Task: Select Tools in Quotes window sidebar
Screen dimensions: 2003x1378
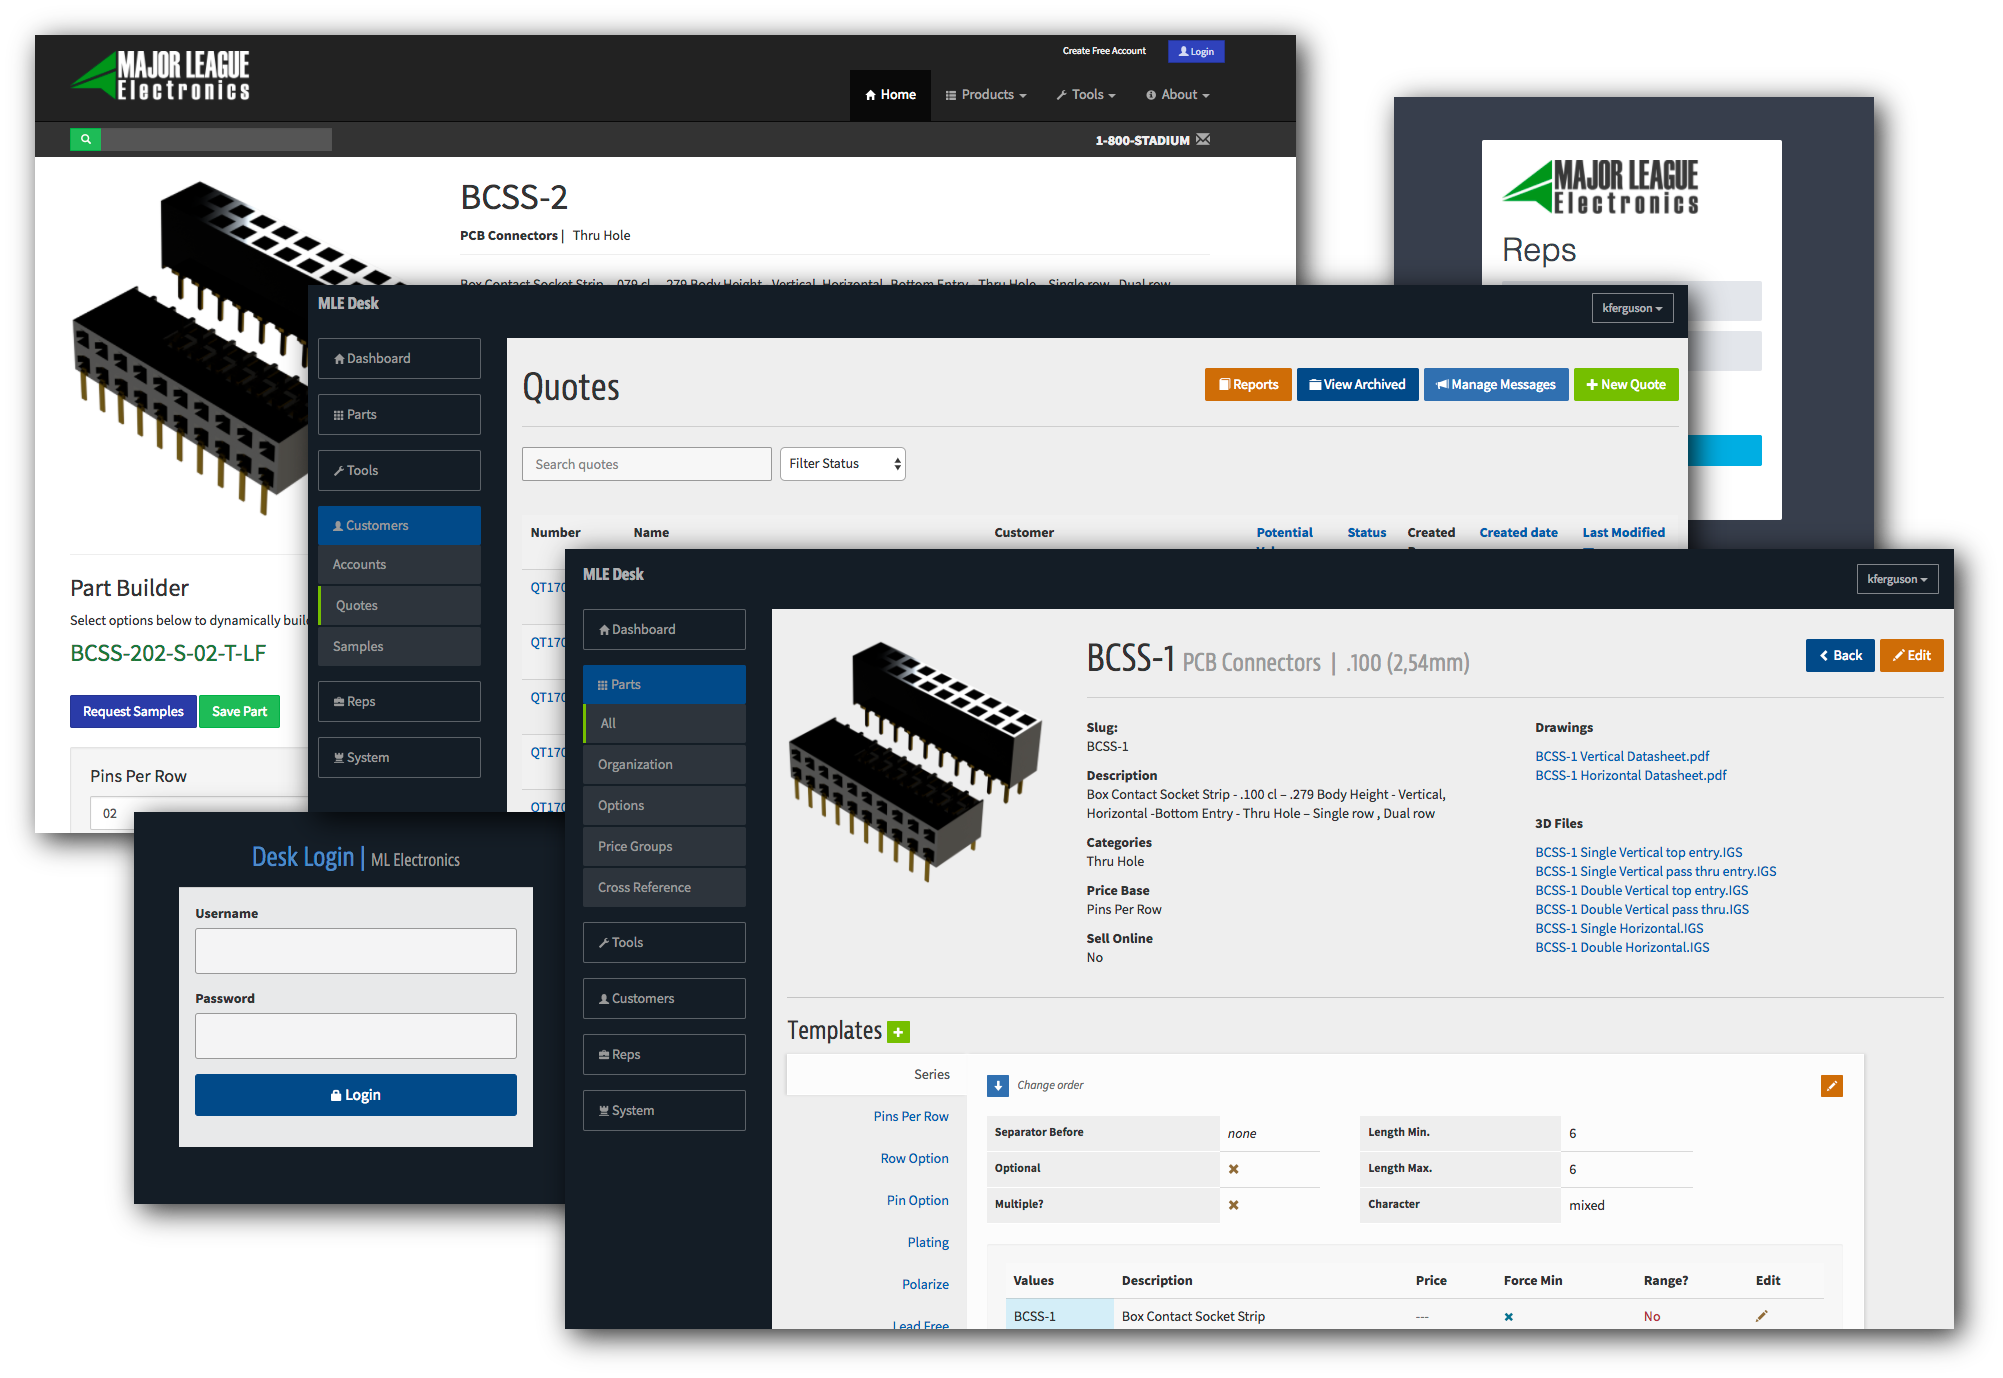Action: pos(399,470)
